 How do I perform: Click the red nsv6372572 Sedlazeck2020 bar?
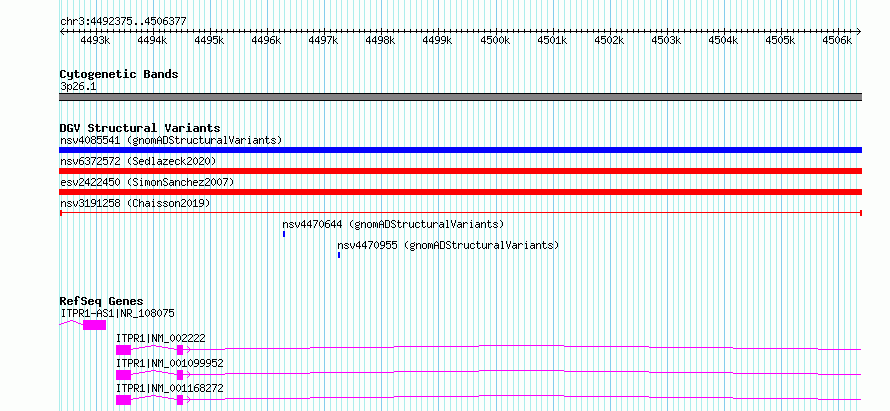coord(460,171)
